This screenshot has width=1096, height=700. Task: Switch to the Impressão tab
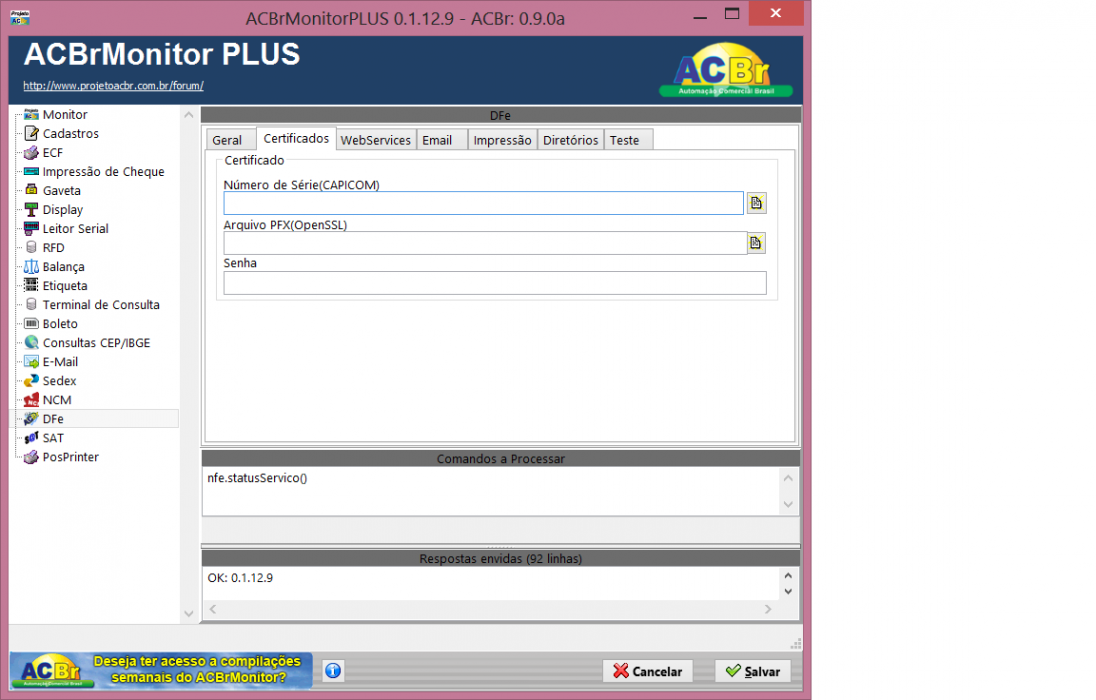[x=503, y=140]
